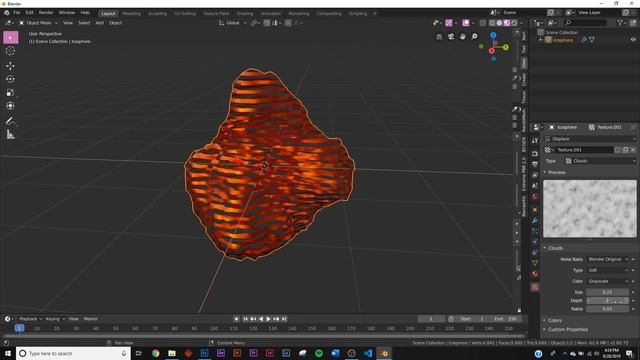The image size is (640, 360).
Task: Open the Scene properties tab icon
Action: pyautogui.click(x=535, y=186)
